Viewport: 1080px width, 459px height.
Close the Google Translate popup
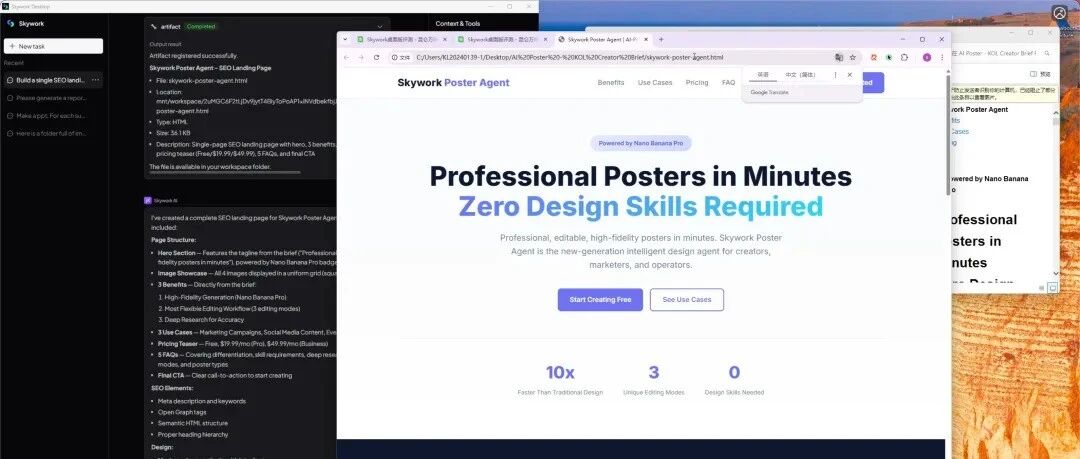849,74
